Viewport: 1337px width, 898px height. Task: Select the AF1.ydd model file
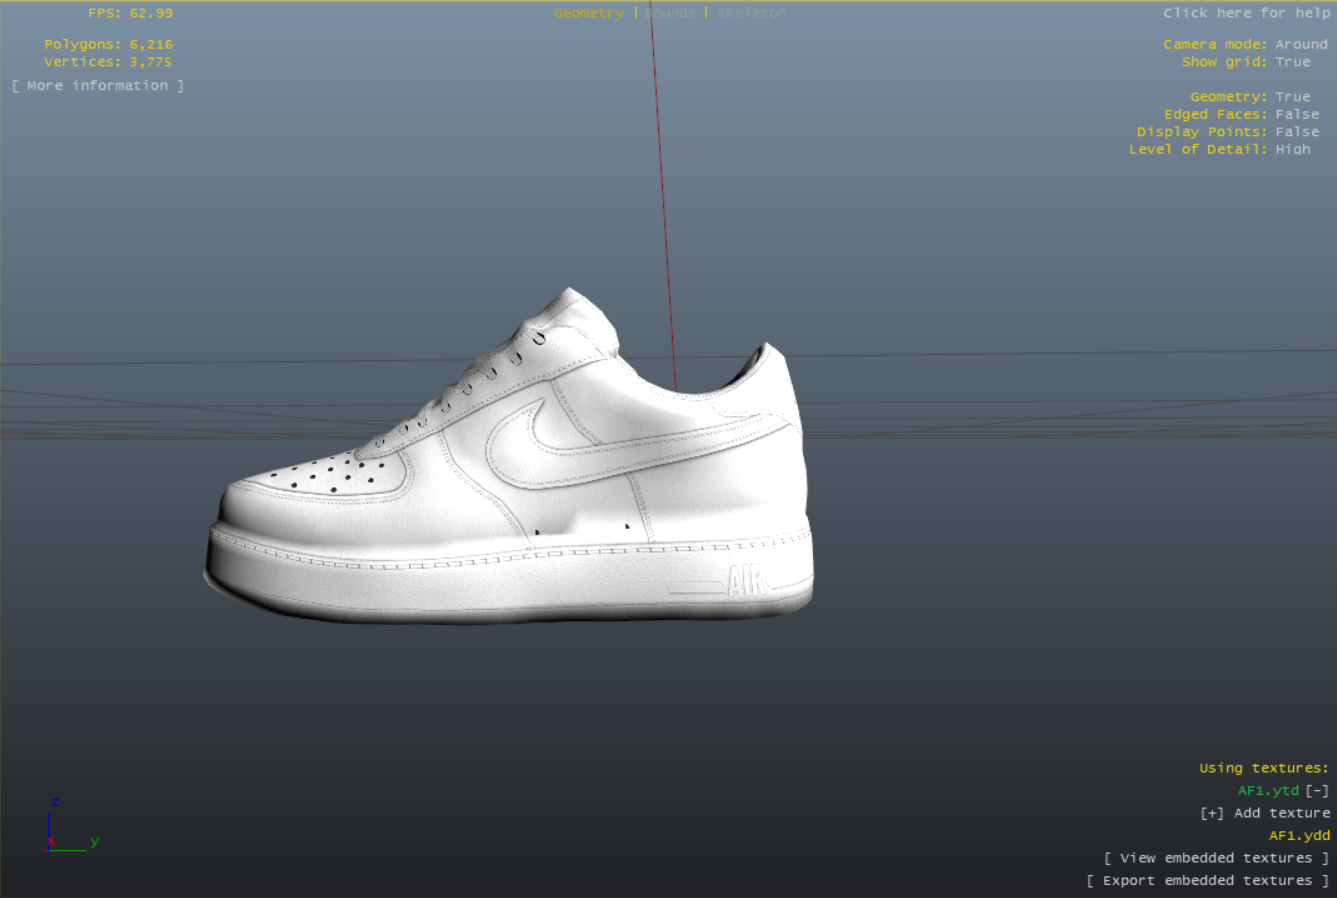click(1299, 836)
